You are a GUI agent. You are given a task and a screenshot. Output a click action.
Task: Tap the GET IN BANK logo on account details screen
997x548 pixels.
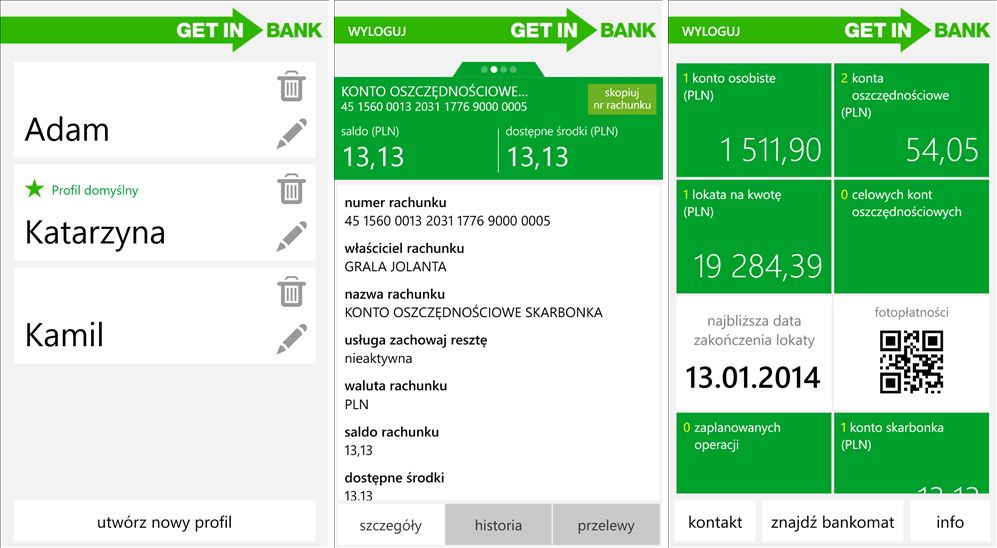(583, 30)
